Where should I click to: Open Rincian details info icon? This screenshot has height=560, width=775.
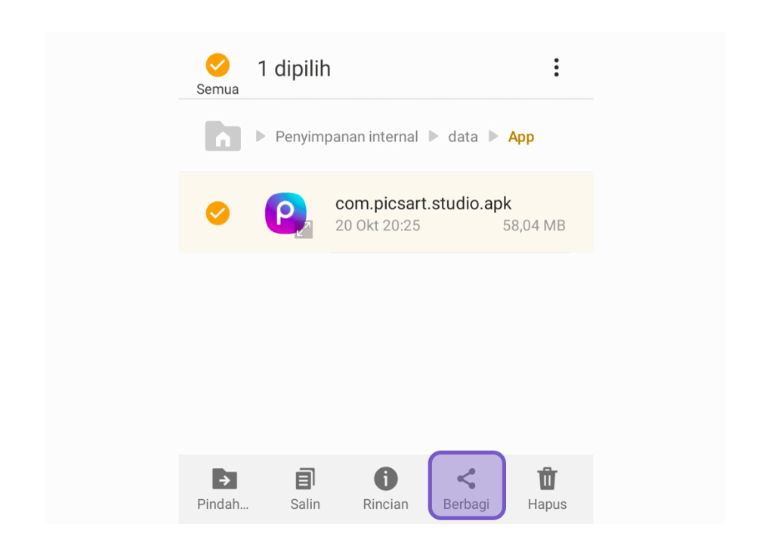[386, 478]
